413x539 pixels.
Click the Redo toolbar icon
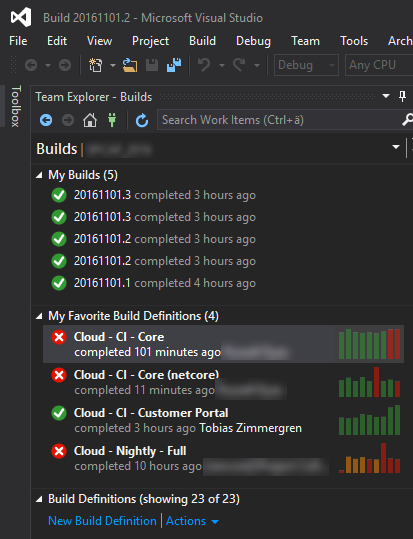click(239, 65)
